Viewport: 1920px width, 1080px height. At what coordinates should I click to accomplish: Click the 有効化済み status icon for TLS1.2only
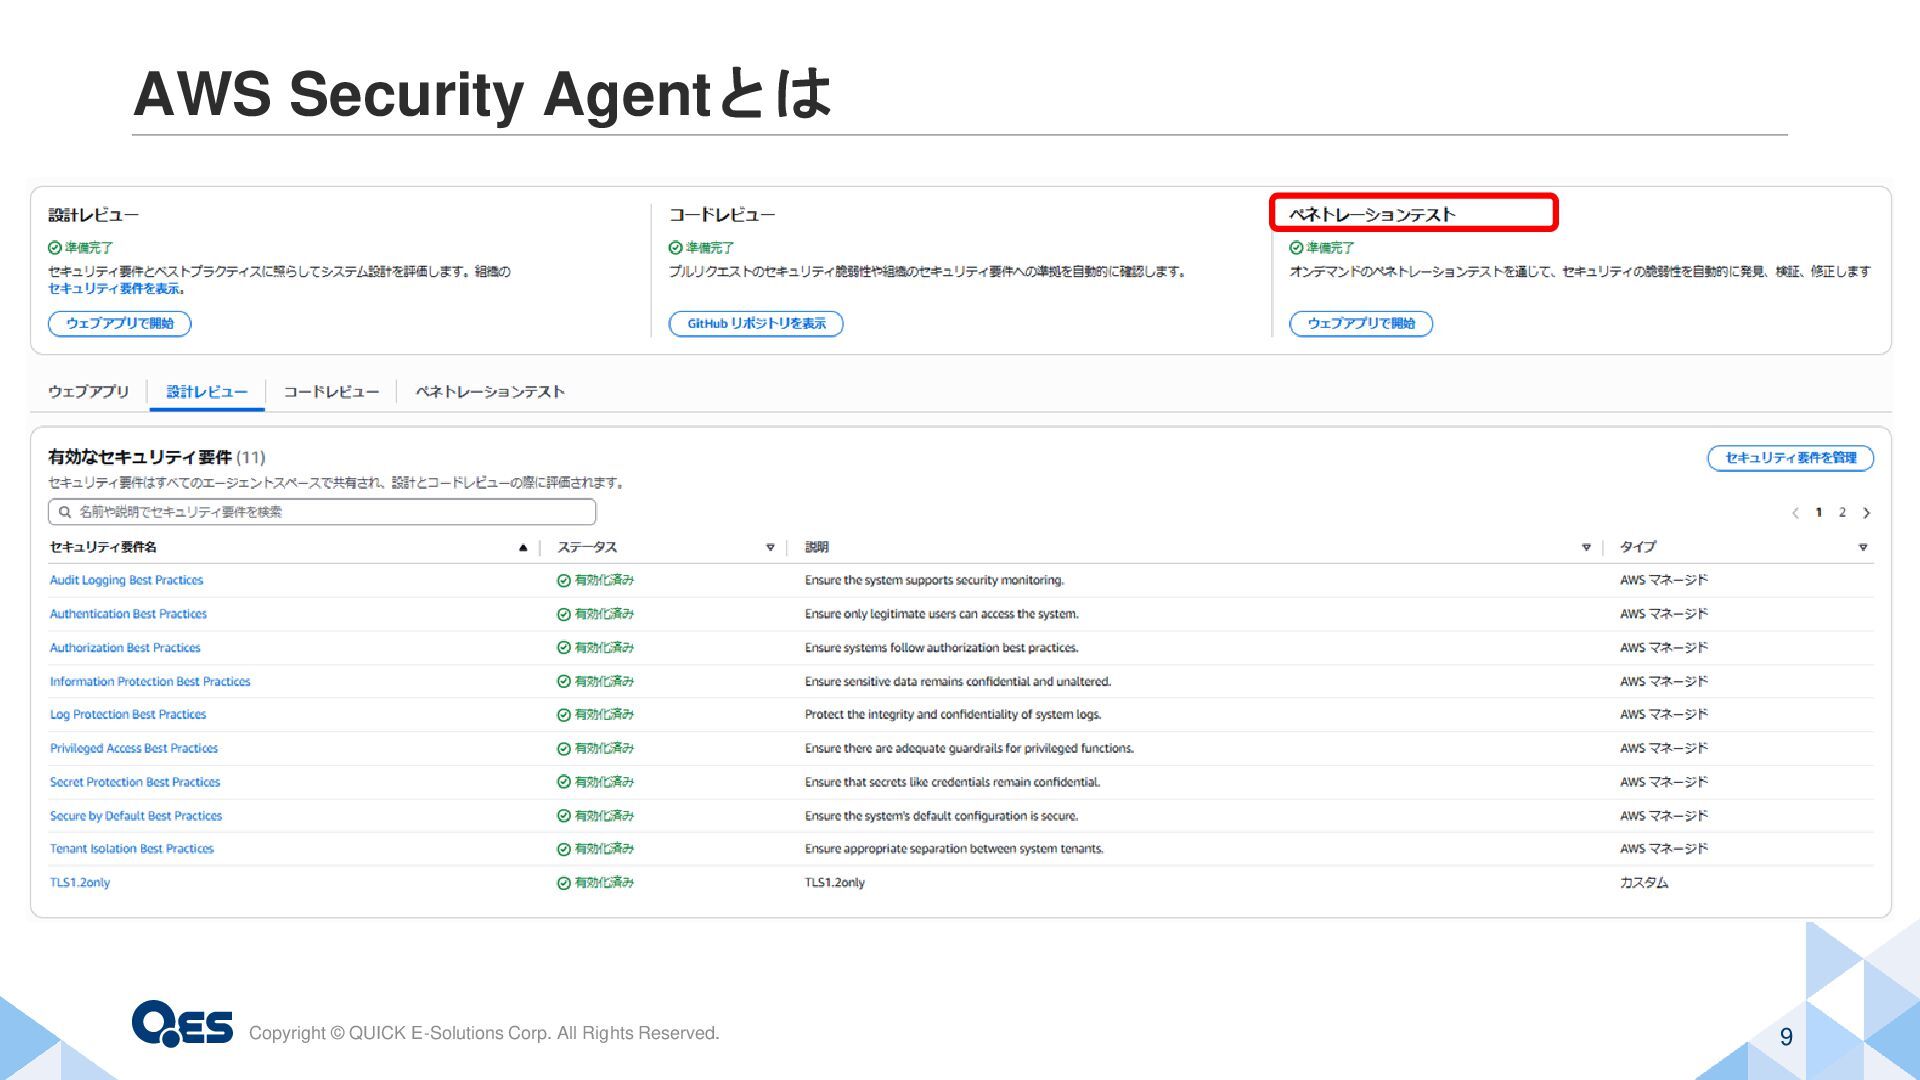[564, 883]
